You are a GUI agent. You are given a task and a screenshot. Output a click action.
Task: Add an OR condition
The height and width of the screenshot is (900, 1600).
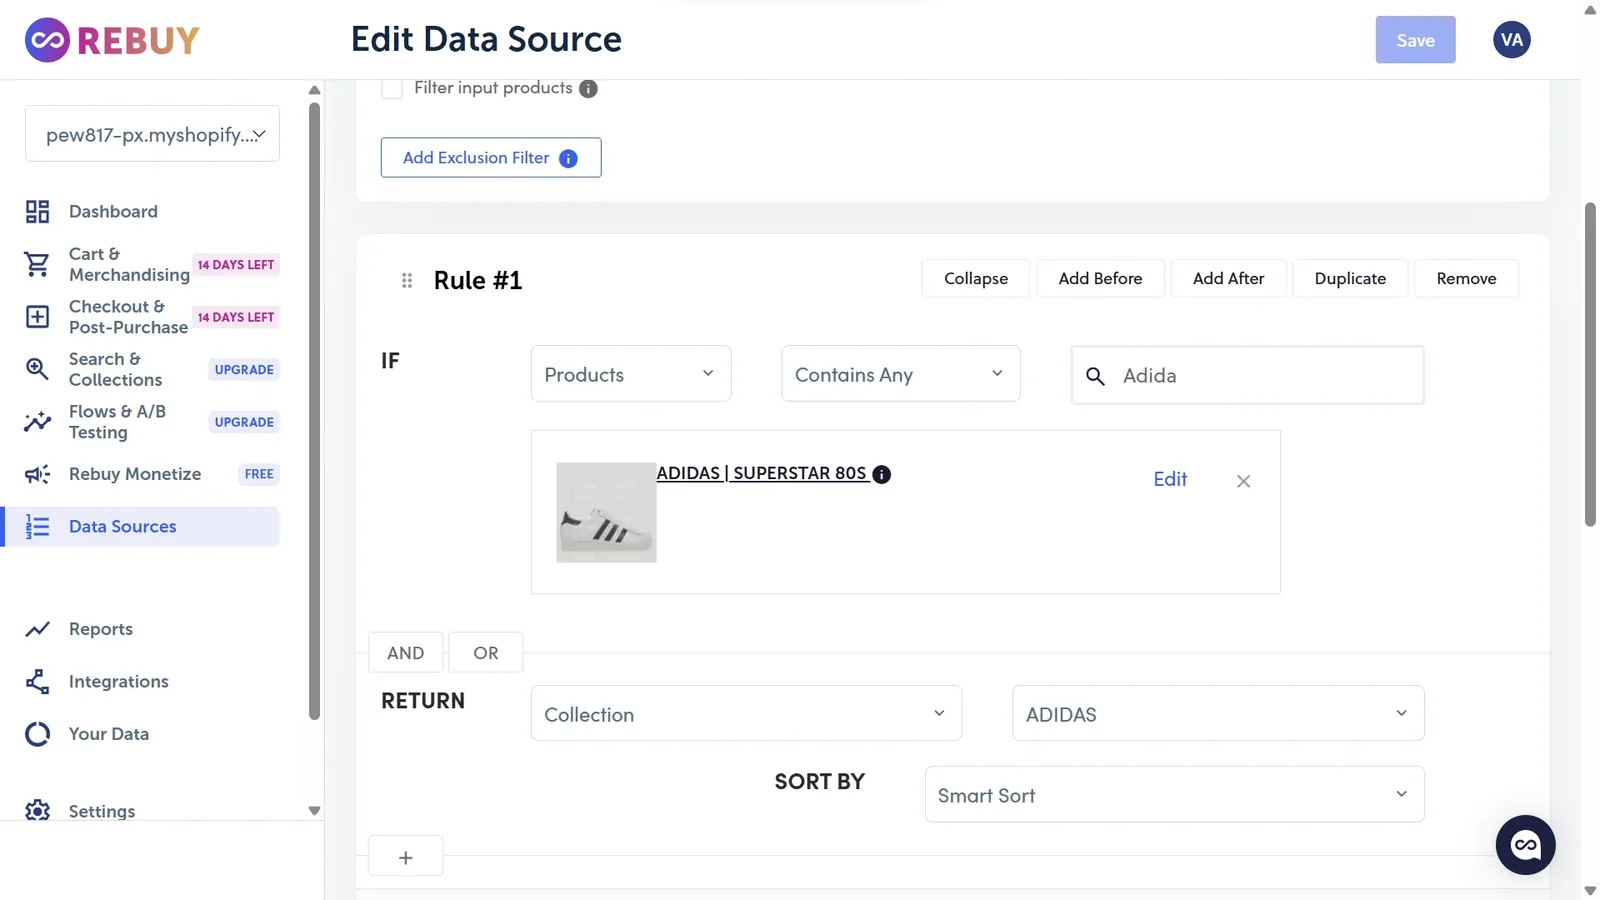point(485,653)
